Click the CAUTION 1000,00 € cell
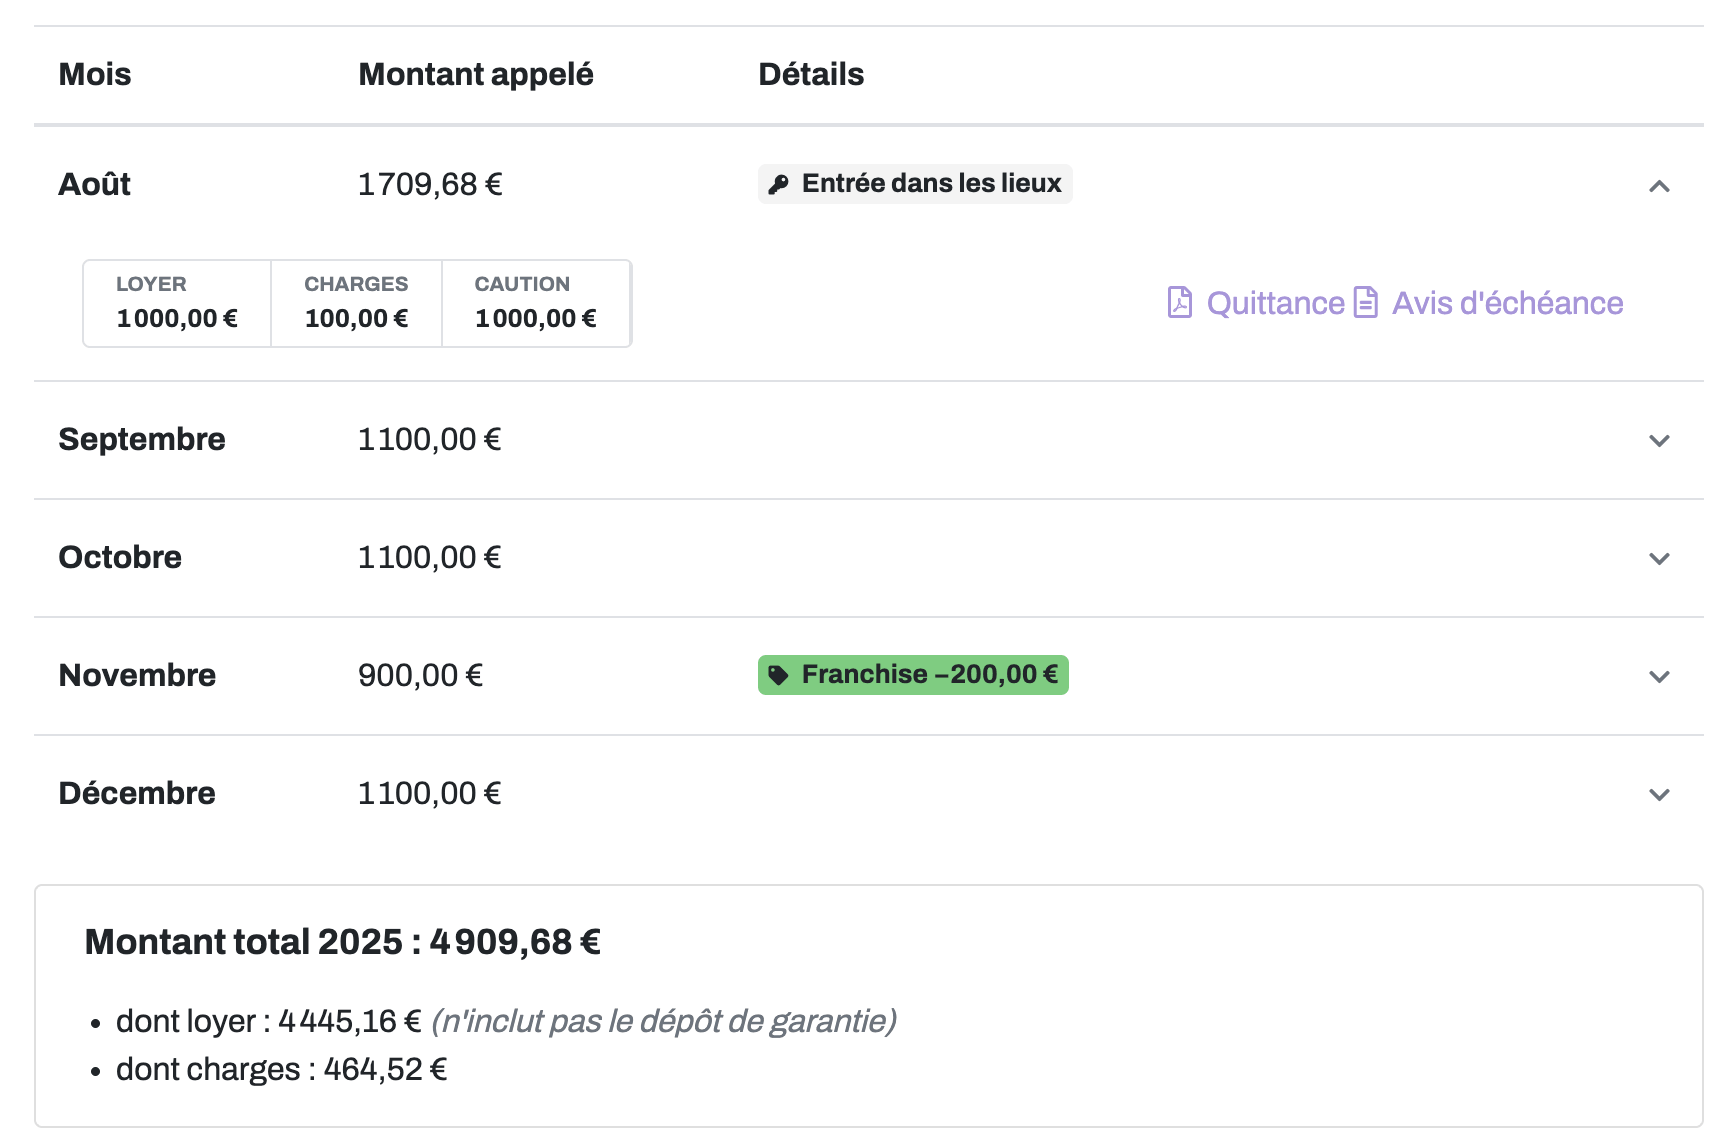Image resolution: width=1728 pixels, height=1142 pixels. pos(536,303)
